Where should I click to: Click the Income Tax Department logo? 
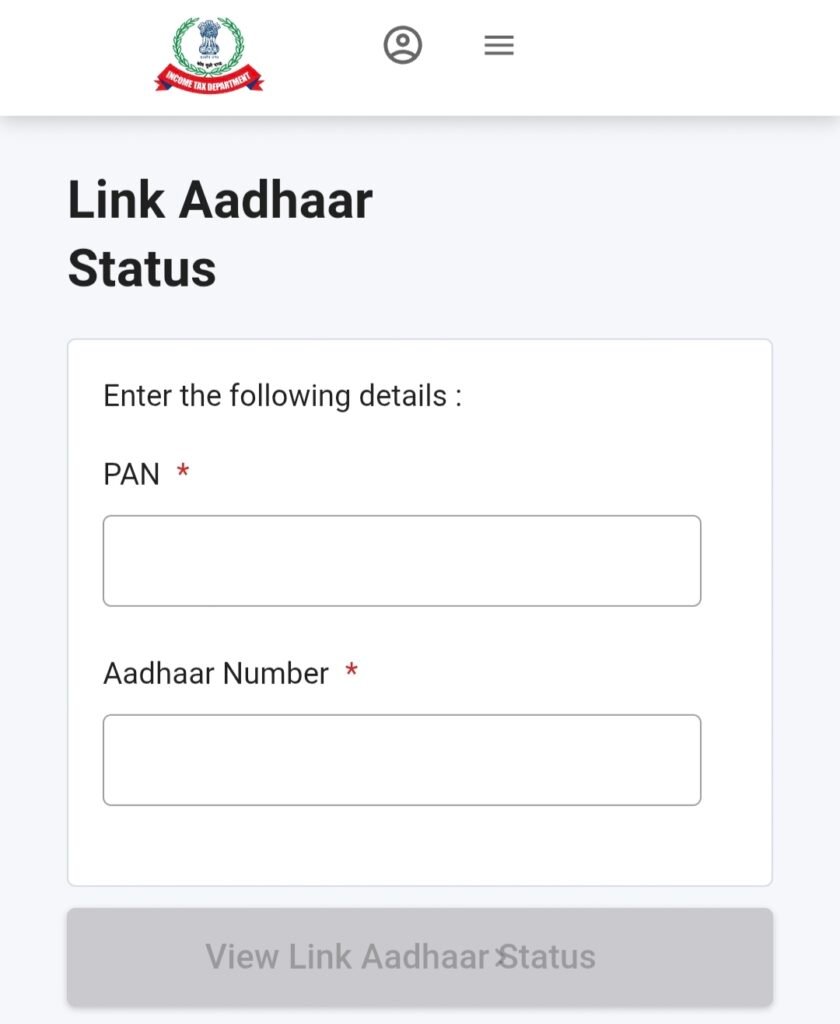(x=209, y=55)
